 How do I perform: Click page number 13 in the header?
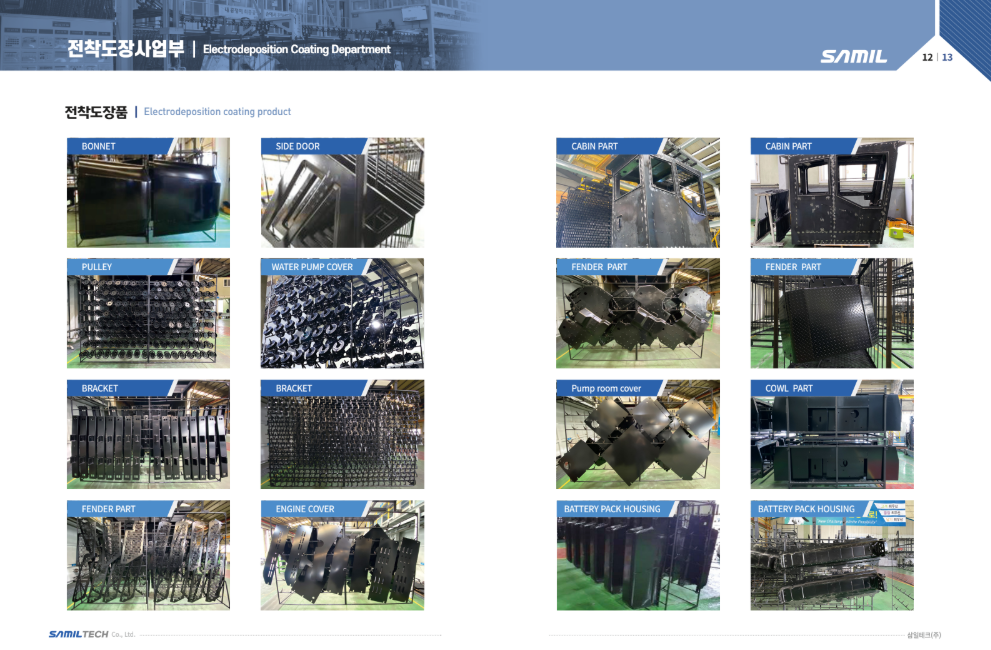pyautogui.click(x=947, y=57)
